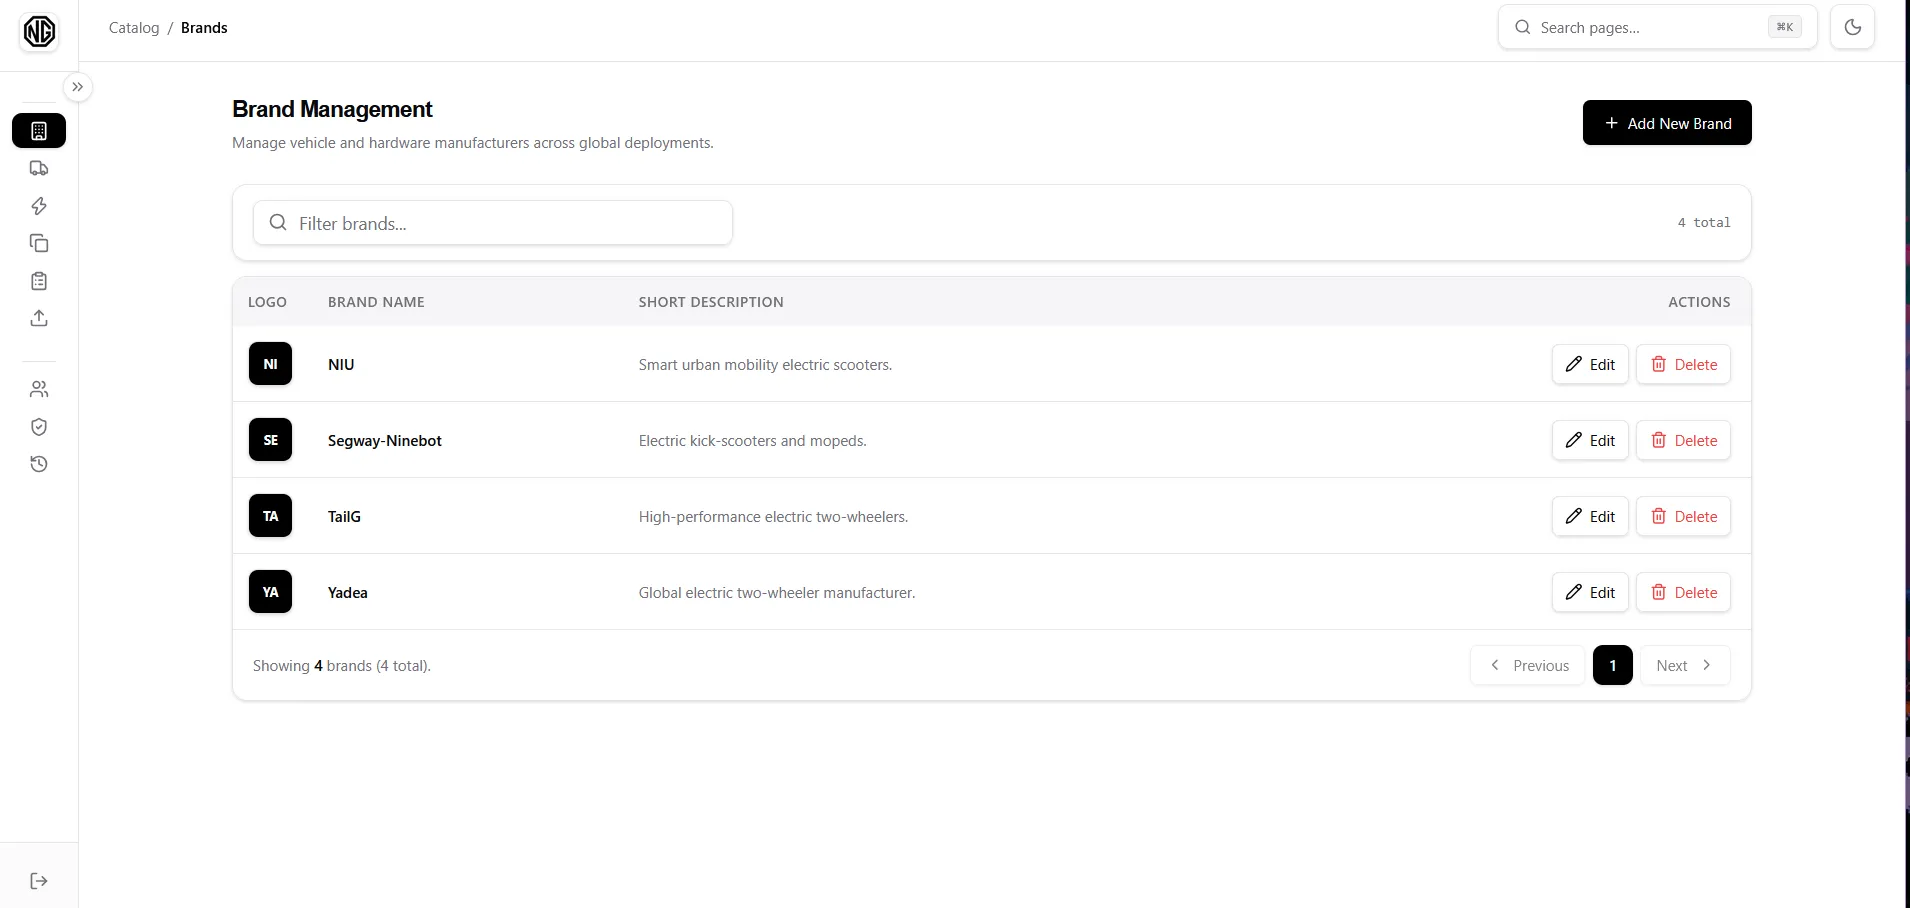Image resolution: width=1910 pixels, height=908 pixels.
Task: Click the brand name "Segway-Ninebot"
Action: point(385,441)
